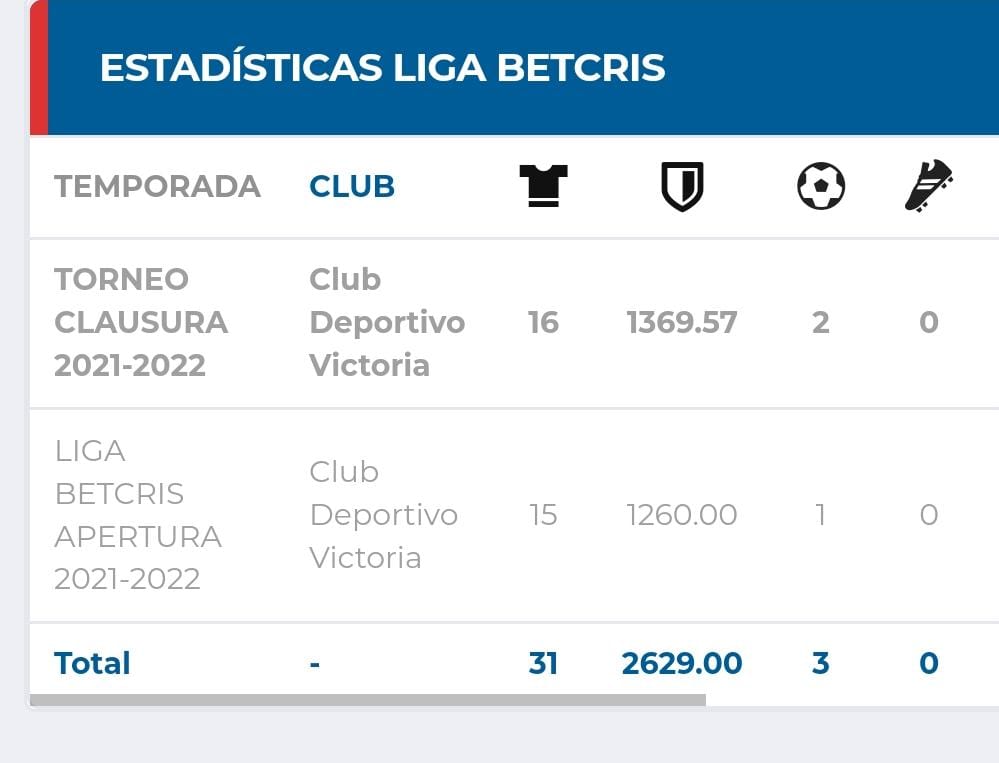Click the total appearances value 31
999x763 pixels.
543,663
